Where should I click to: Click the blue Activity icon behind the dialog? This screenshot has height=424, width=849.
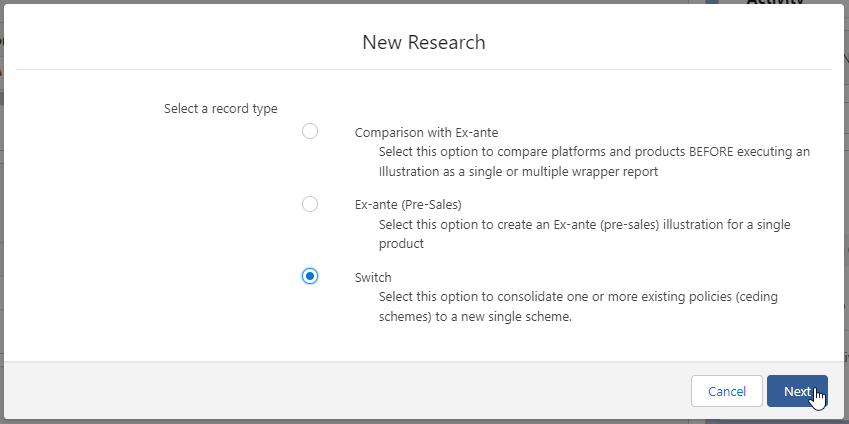[x=712, y=2]
